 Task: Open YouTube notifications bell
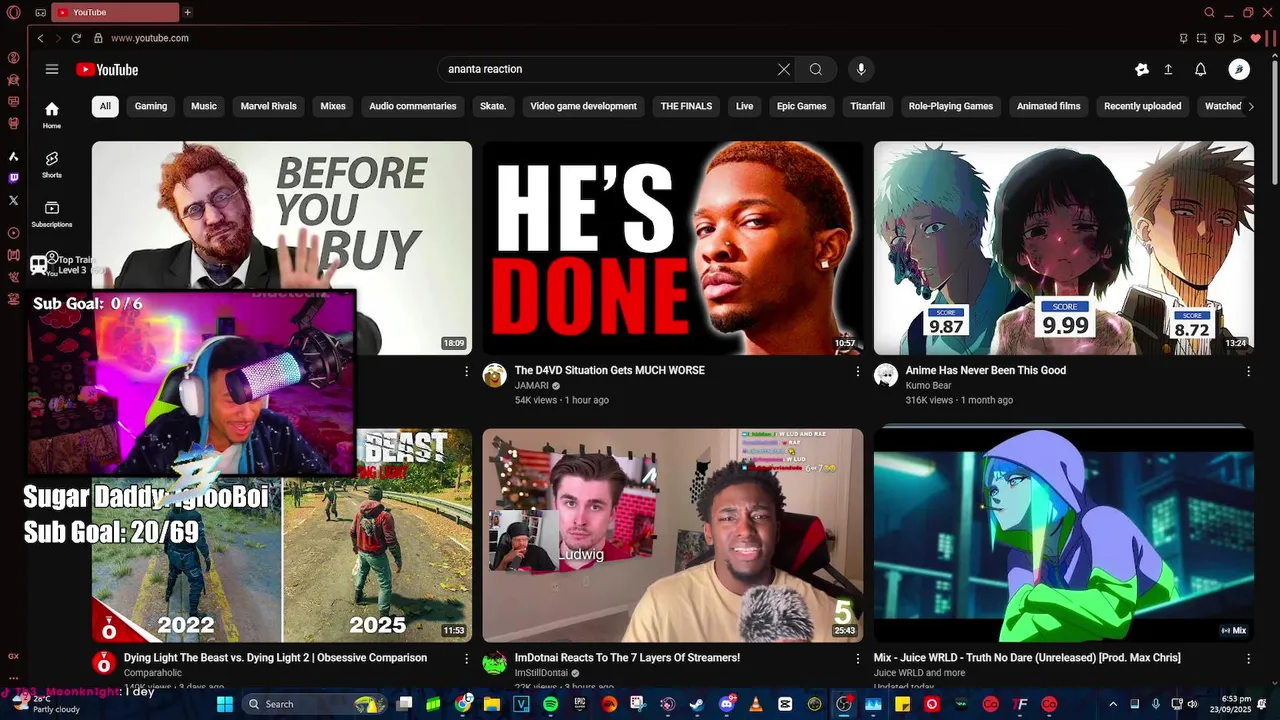coord(1201,69)
